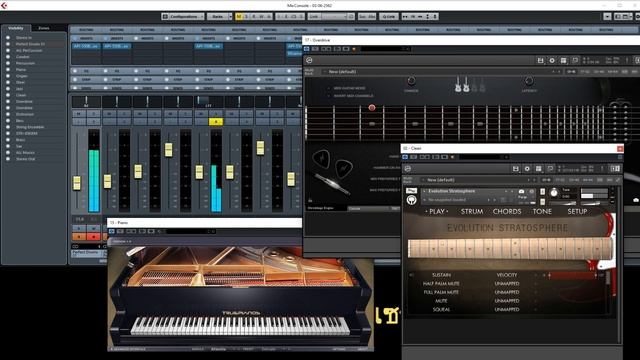Click the red record button below first channel

coord(93,236)
